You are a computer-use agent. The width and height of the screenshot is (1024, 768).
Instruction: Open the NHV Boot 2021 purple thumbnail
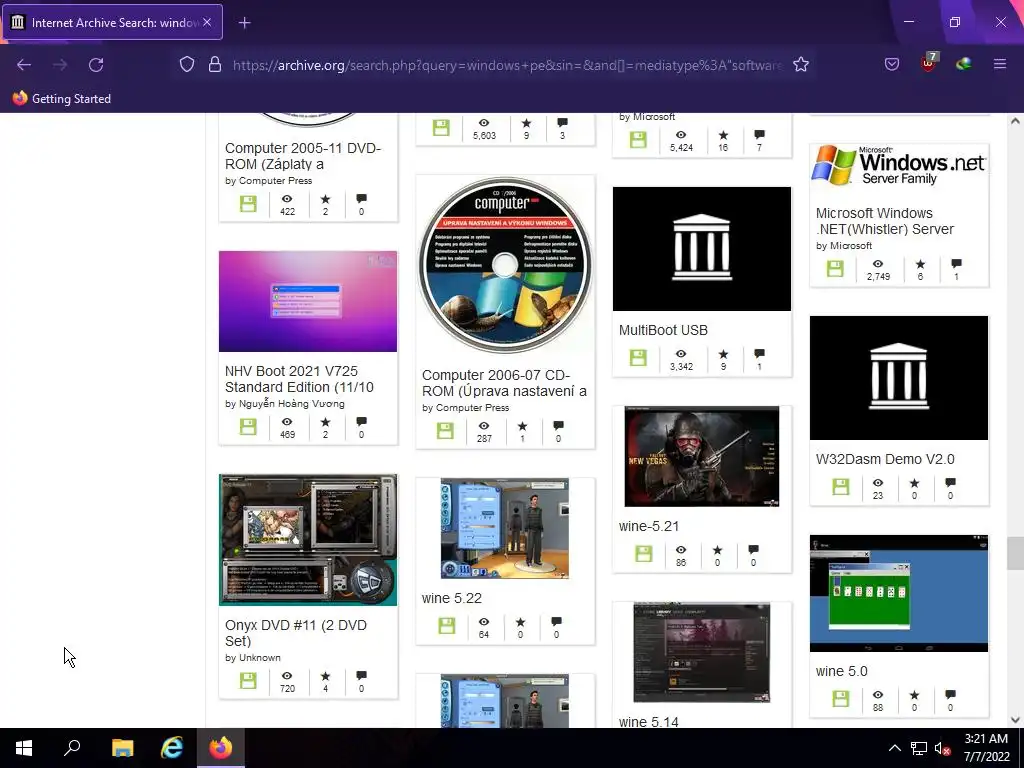click(308, 301)
